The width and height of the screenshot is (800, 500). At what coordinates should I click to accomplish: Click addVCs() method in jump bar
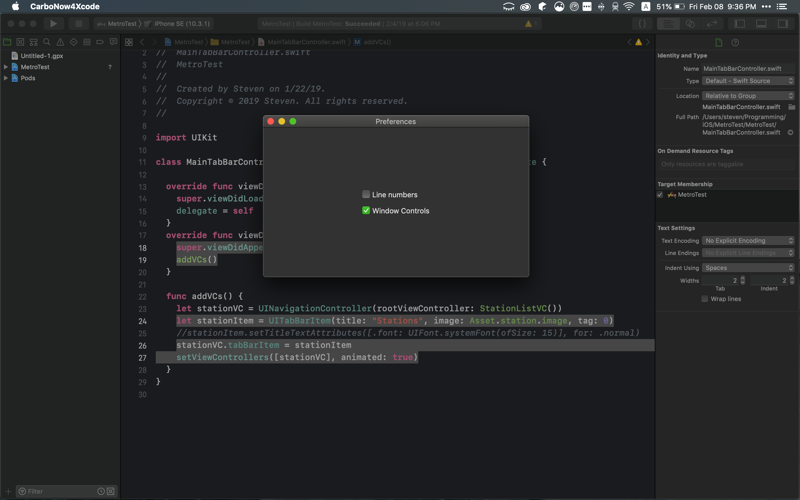tap(373, 42)
